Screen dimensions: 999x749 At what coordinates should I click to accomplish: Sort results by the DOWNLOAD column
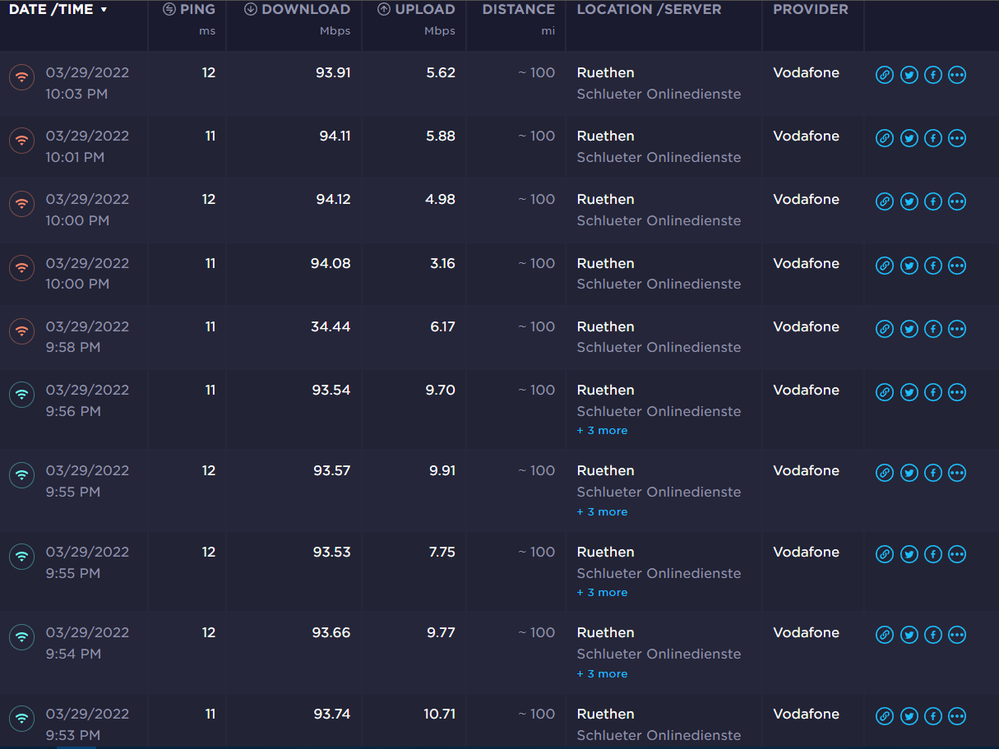[297, 10]
